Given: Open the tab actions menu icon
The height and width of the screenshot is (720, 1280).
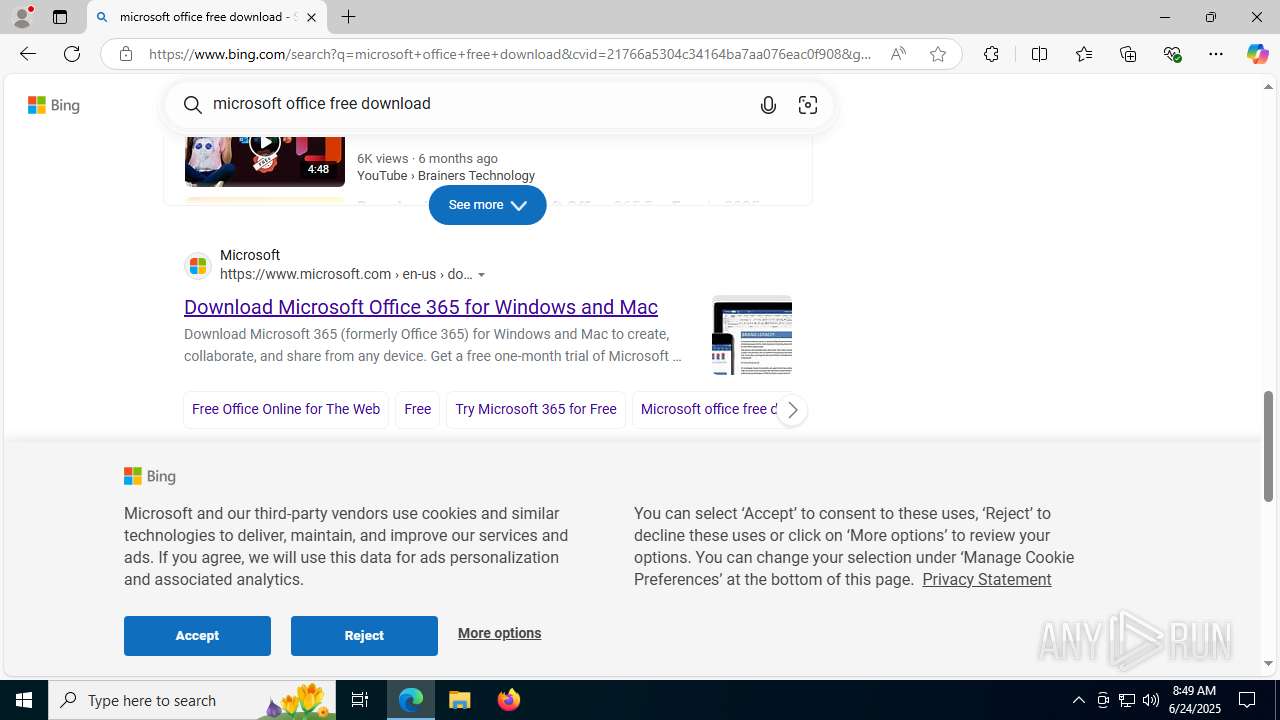Looking at the screenshot, I should pyautogui.click(x=60, y=17).
